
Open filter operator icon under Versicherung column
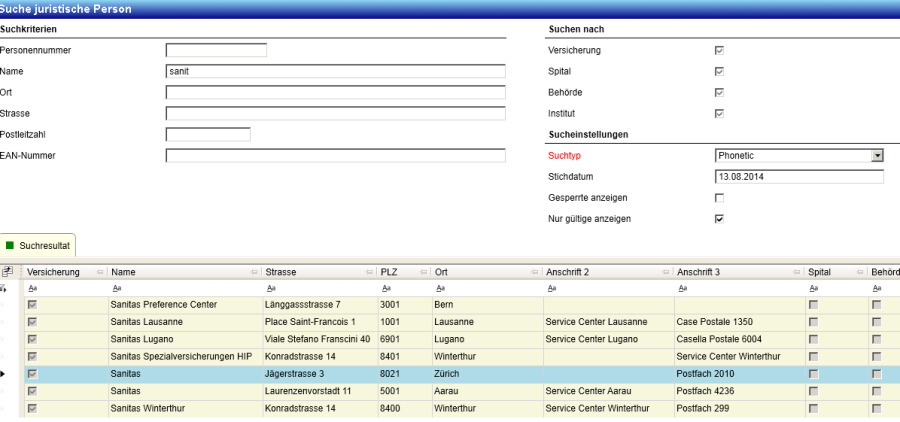(x=32, y=288)
